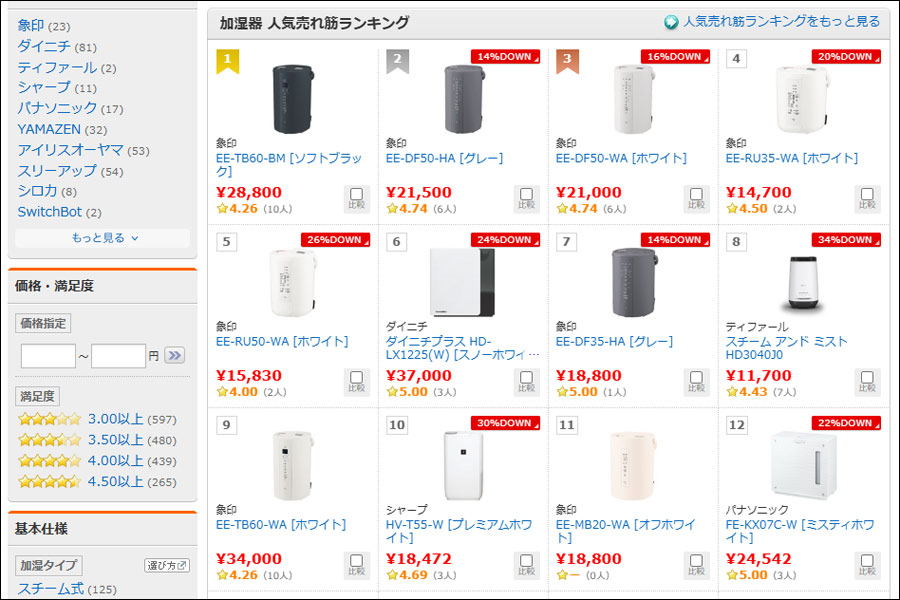Click the rank 1 gold ribbon badge

pos(227,62)
